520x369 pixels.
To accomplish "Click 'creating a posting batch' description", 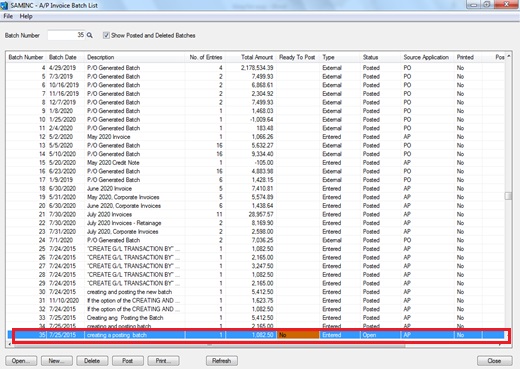I will 117,335.
